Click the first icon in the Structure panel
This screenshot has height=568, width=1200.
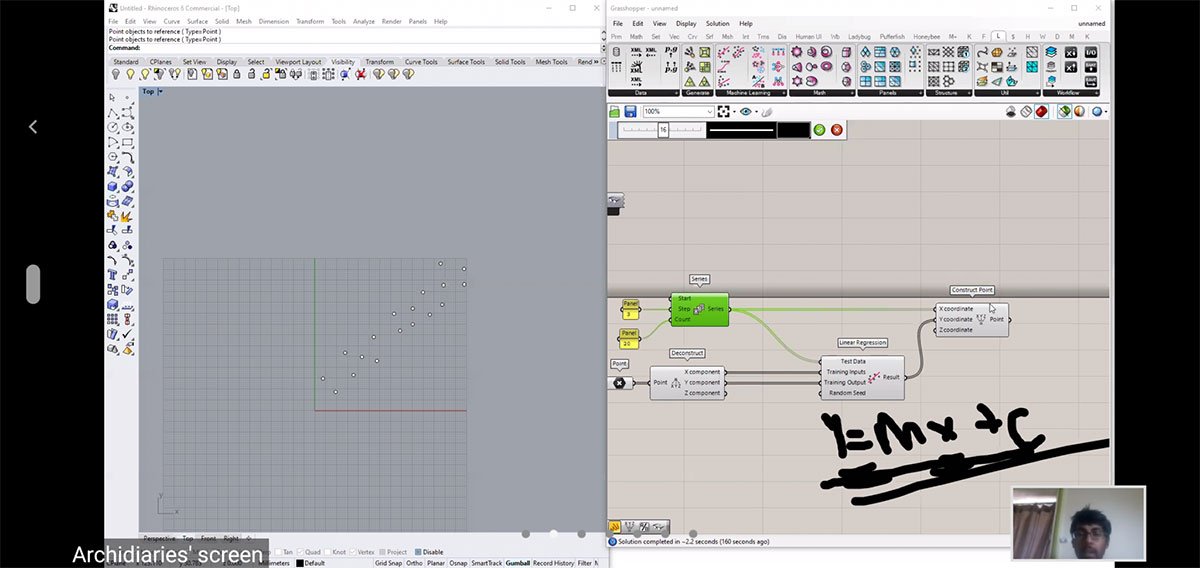tap(934, 52)
